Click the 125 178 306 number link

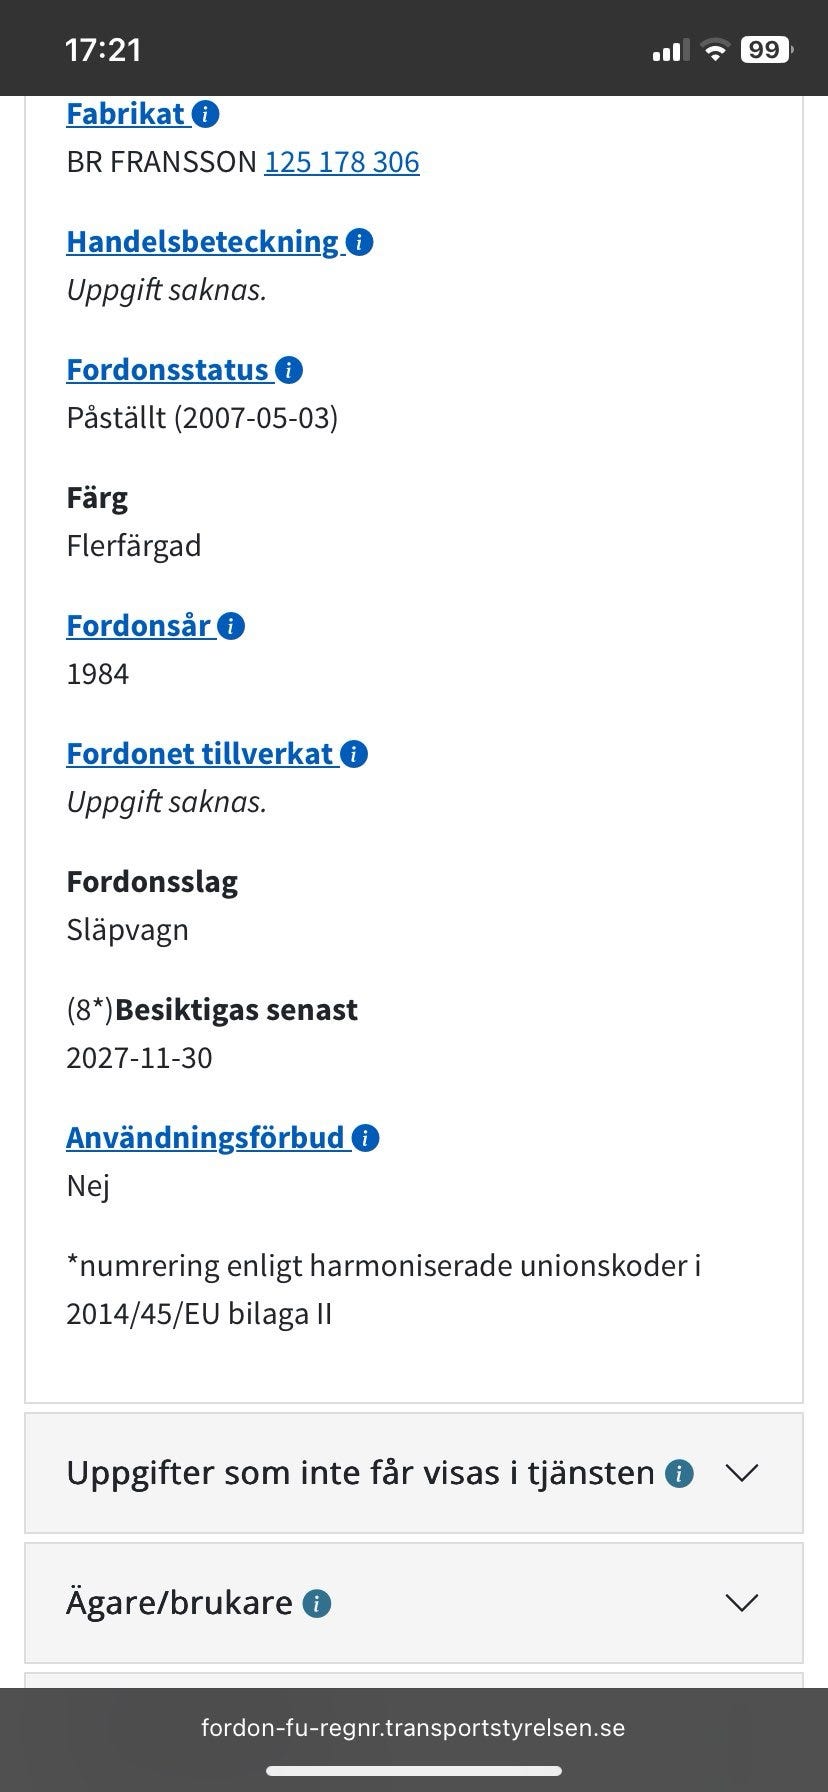click(x=342, y=162)
